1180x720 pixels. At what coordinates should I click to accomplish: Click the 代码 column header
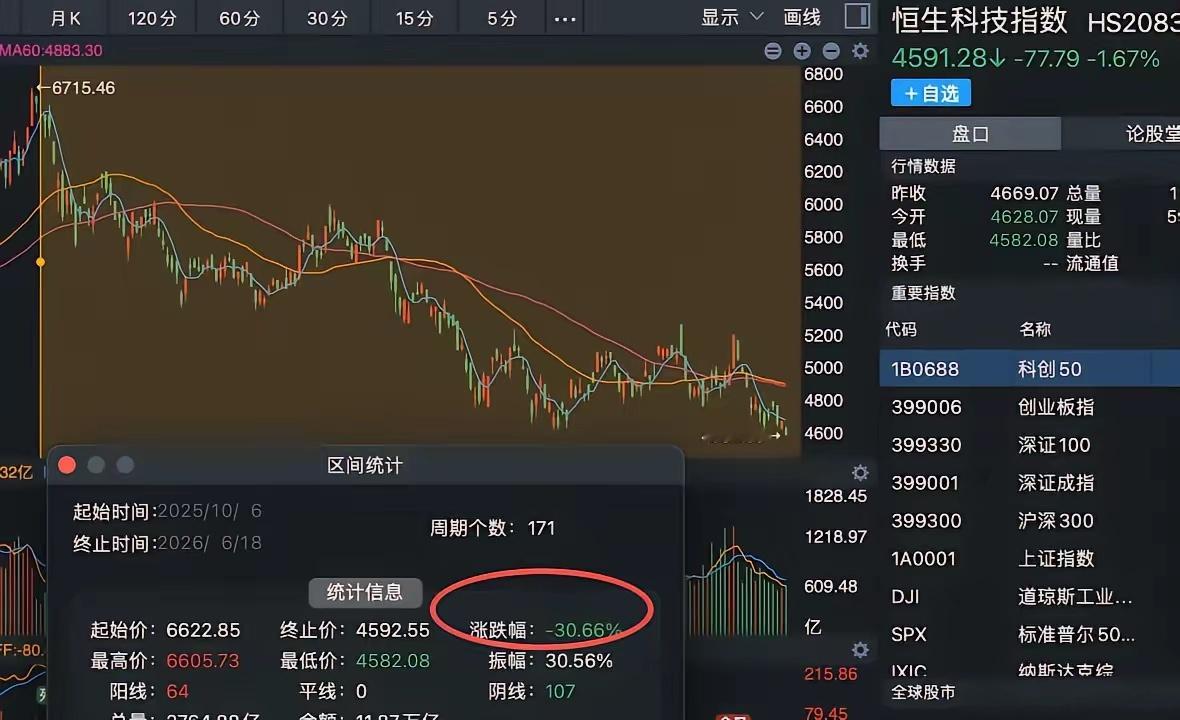pyautogui.click(x=901, y=329)
